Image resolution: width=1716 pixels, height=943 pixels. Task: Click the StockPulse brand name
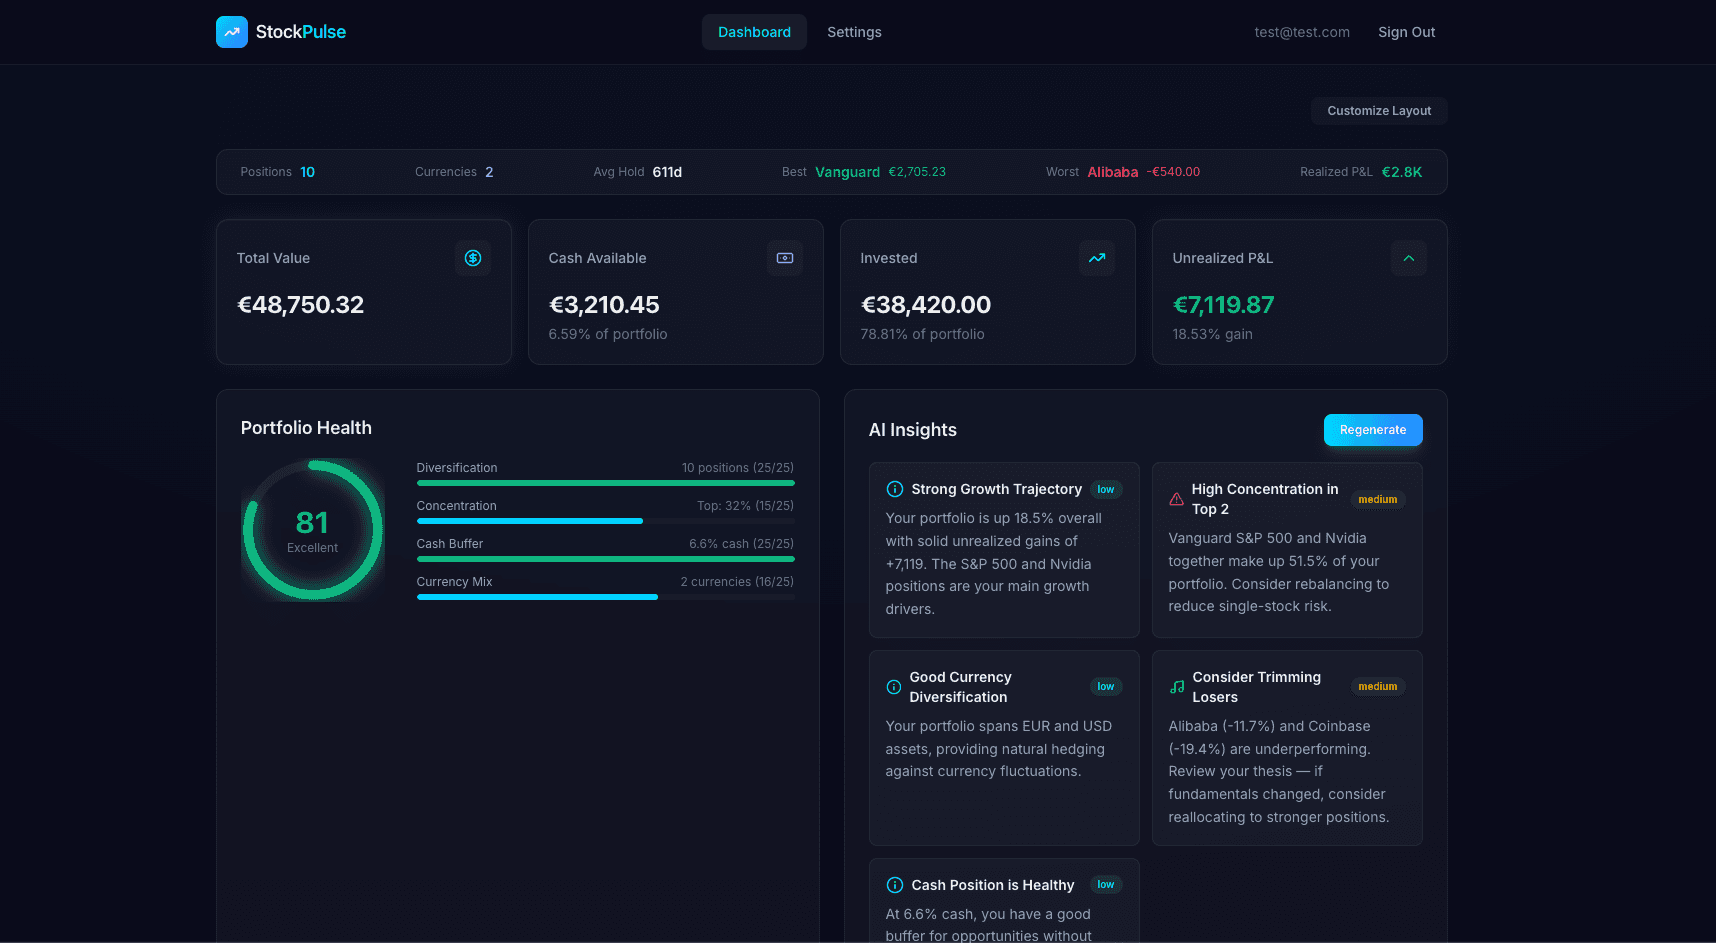(301, 32)
